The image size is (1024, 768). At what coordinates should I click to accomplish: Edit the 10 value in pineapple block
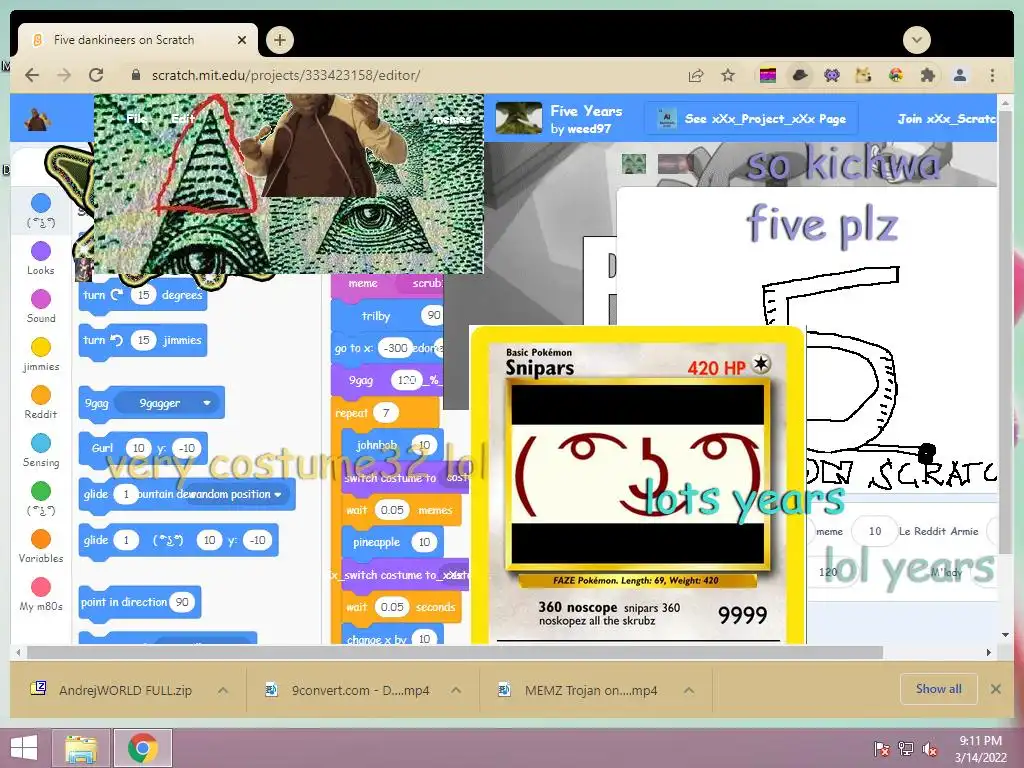[424, 542]
